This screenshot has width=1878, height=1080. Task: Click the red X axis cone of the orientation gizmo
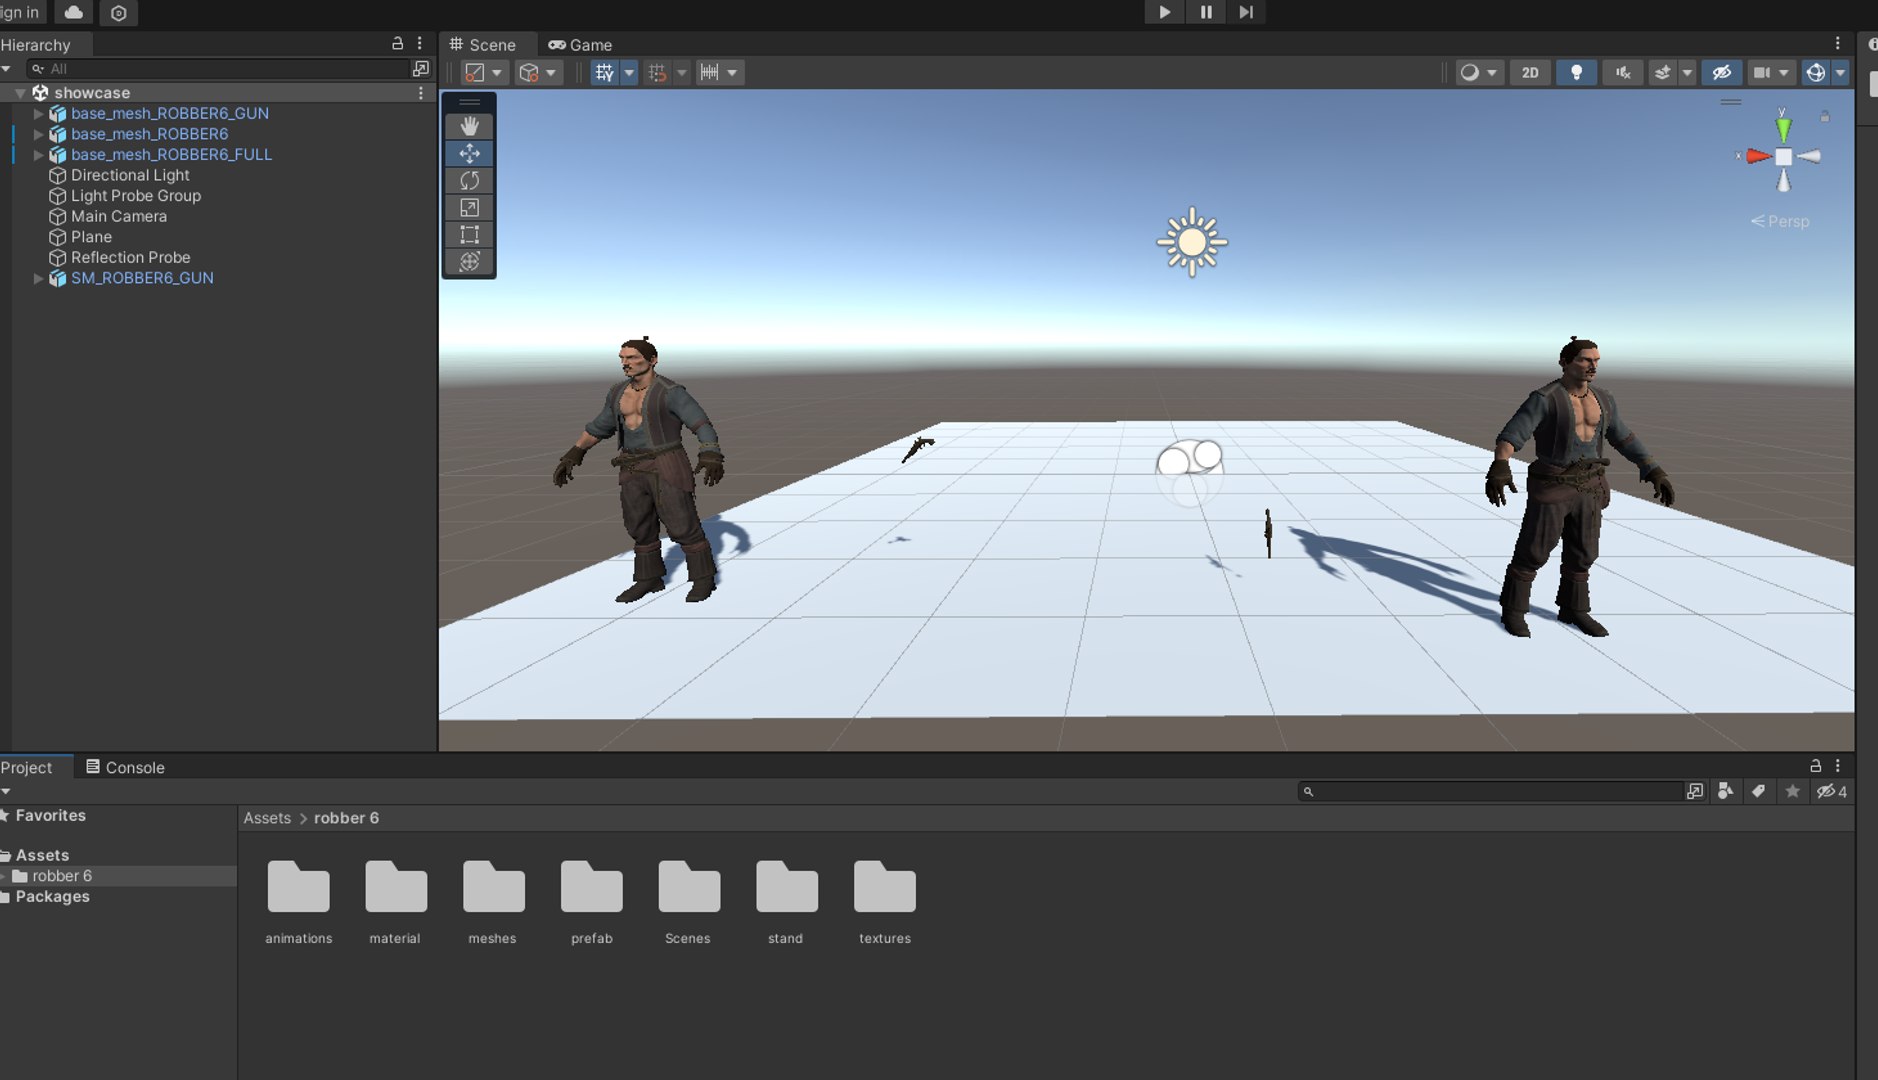(x=1759, y=156)
